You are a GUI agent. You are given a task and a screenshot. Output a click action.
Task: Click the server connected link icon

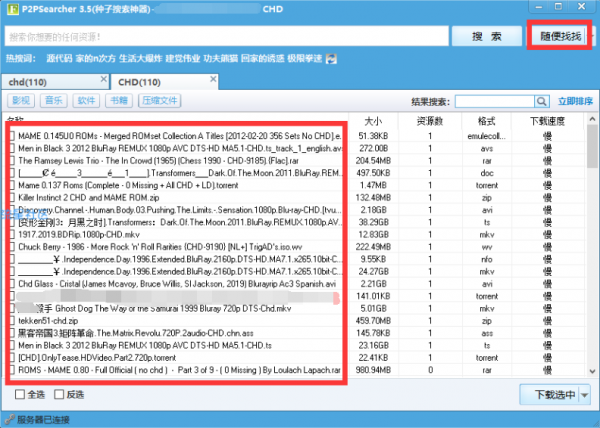(10, 420)
